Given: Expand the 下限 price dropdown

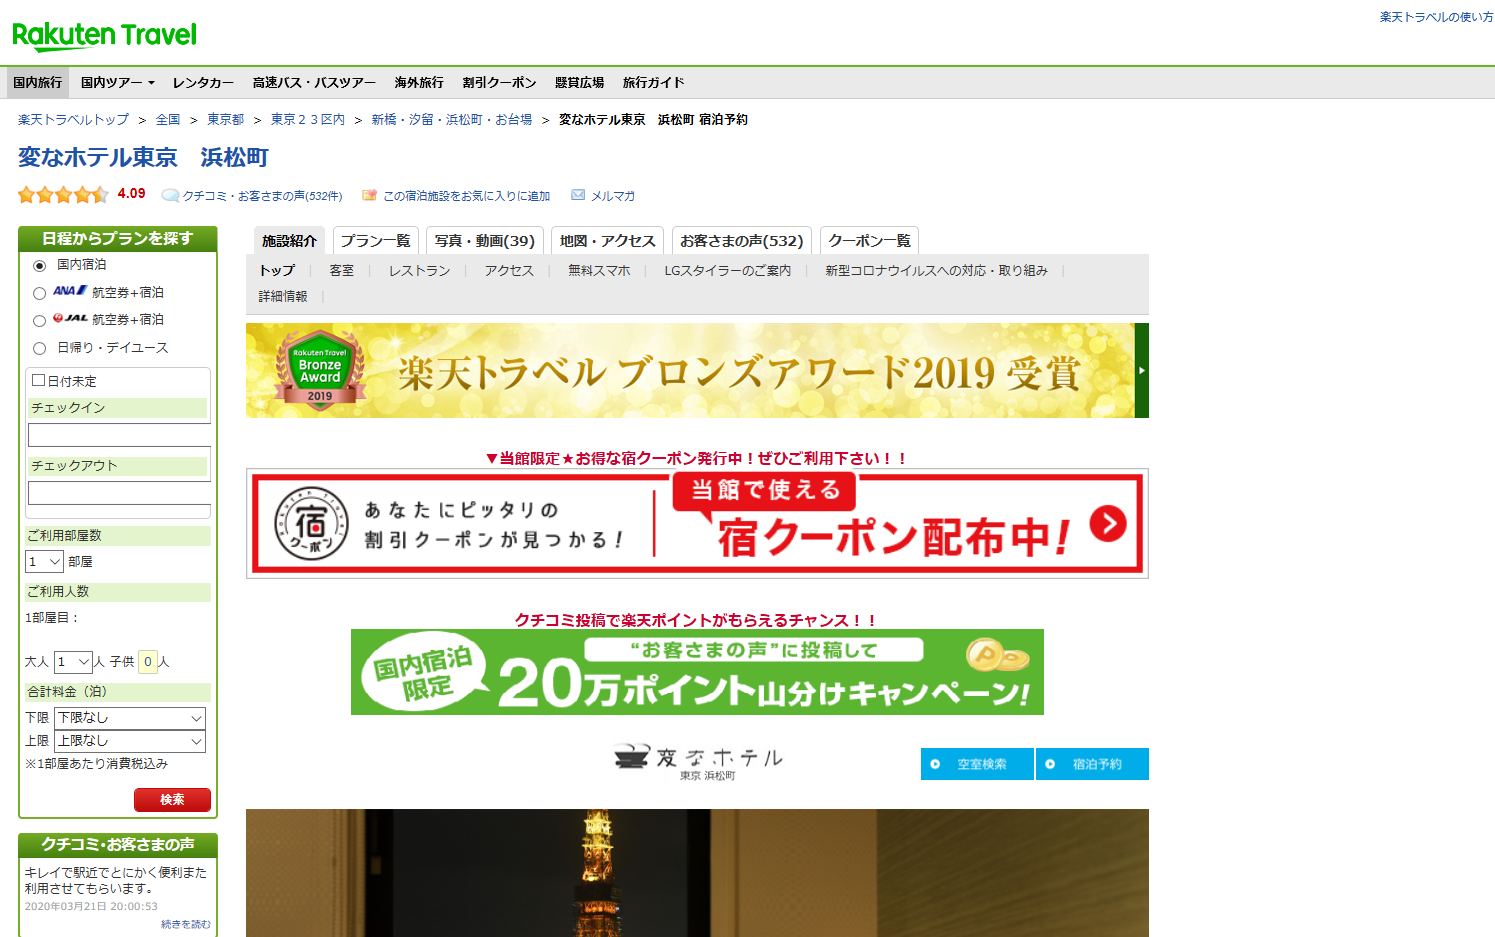Looking at the screenshot, I should click(130, 718).
